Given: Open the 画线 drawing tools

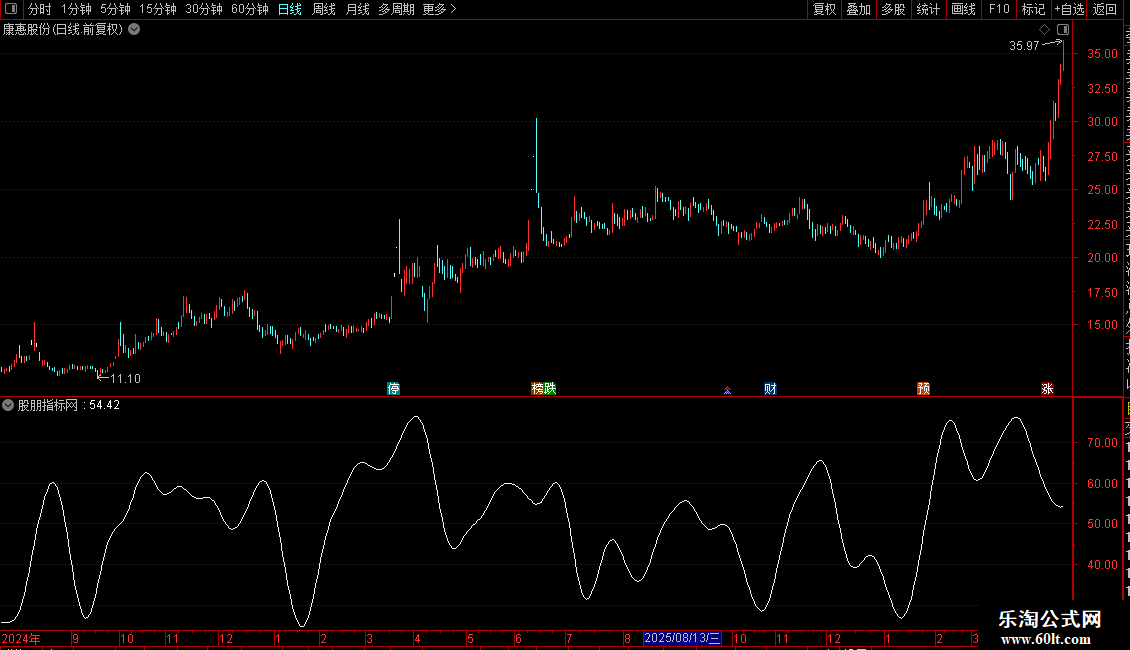Looking at the screenshot, I should (963, 9).
